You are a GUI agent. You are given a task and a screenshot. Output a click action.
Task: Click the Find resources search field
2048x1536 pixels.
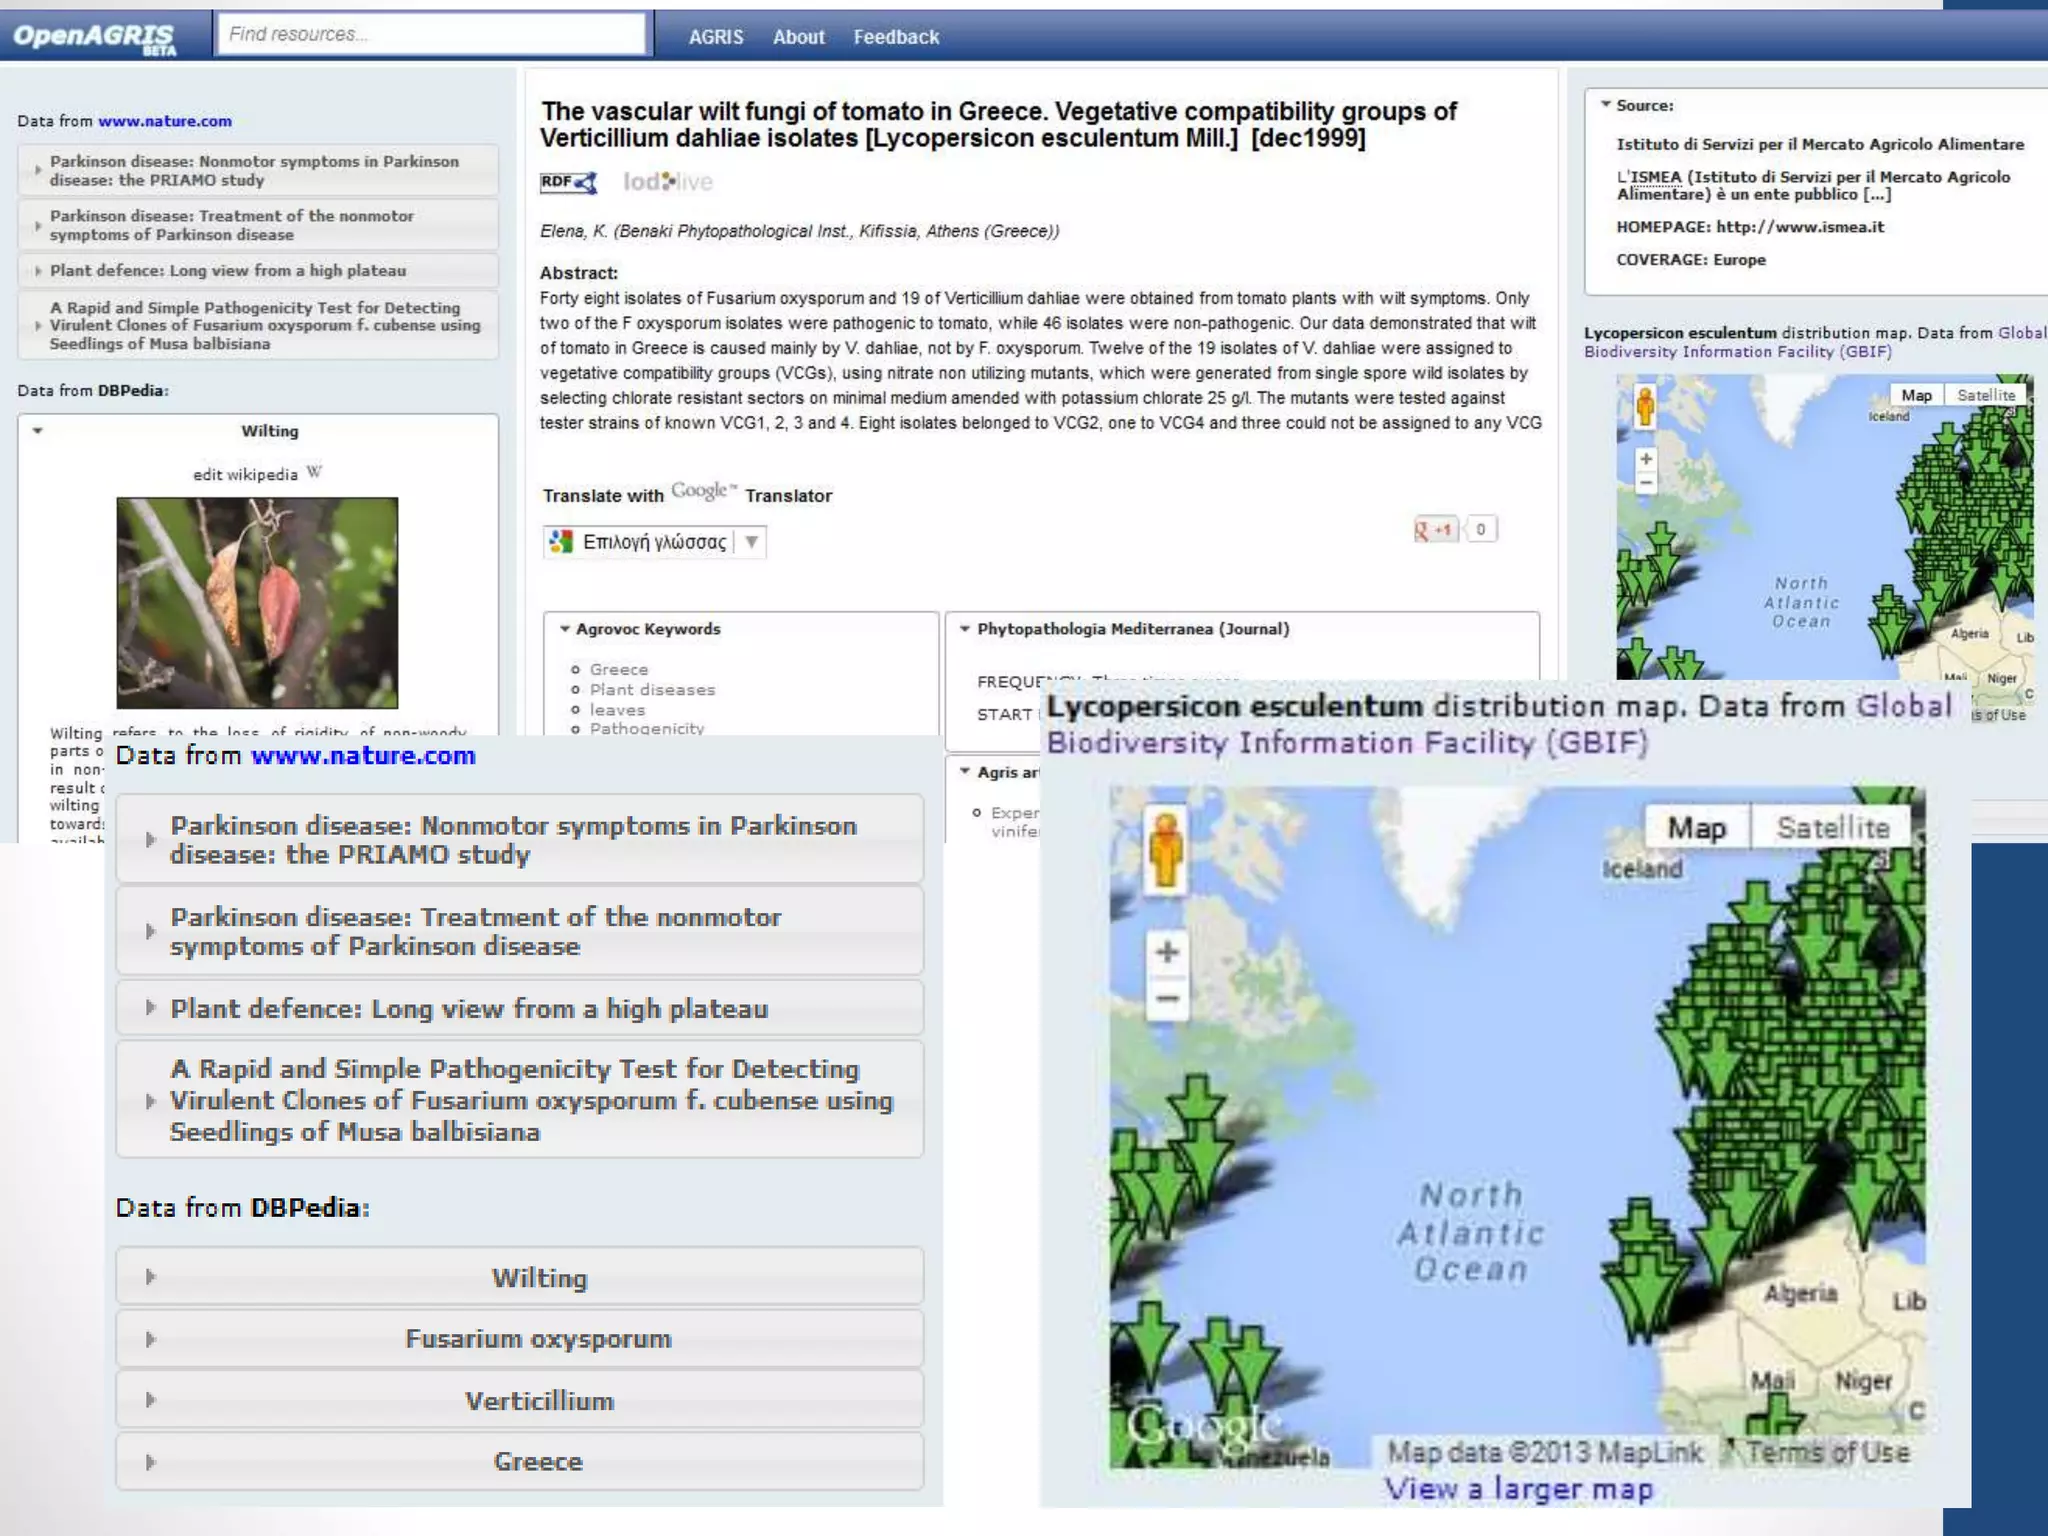431,35
